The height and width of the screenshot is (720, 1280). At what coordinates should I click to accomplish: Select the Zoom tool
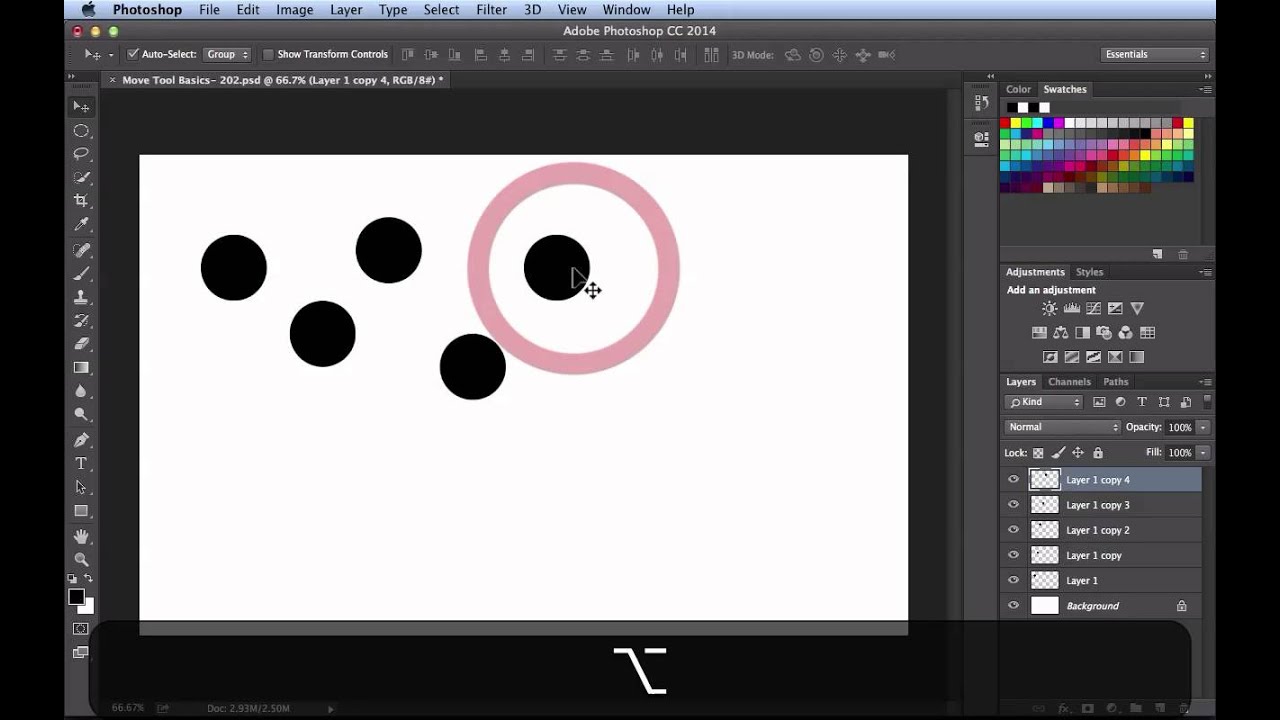click(81, 559)
